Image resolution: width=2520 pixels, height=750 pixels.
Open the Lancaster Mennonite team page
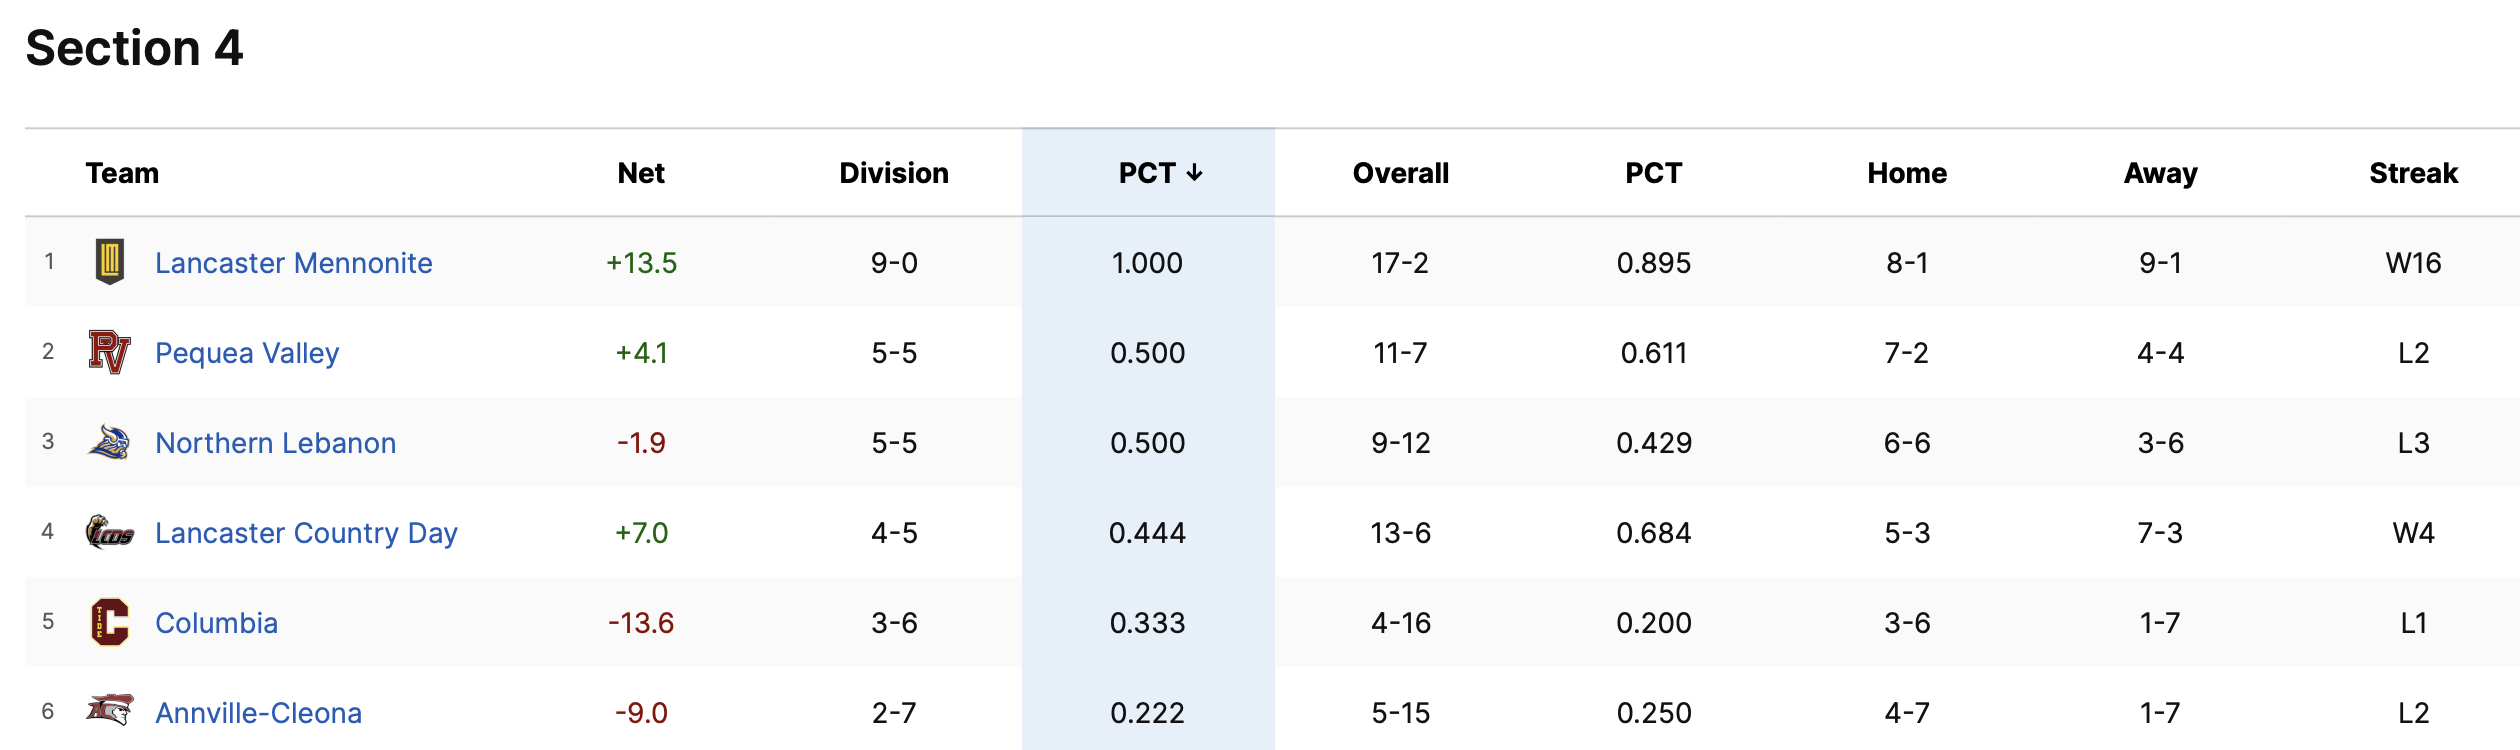pos(293,263)
